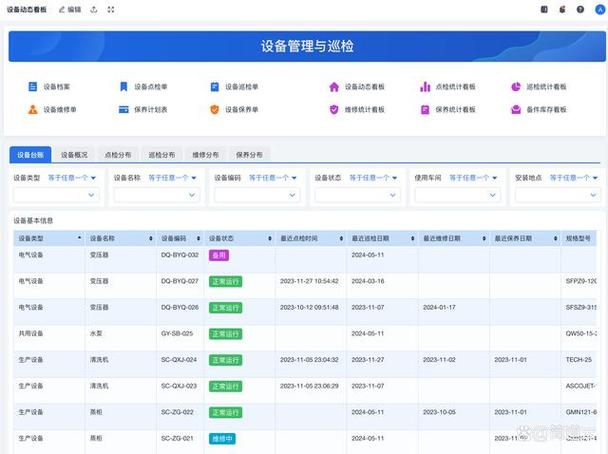608x454 pixels.
Task: Open the 巡检统计看板 pie chart icon
Action: pos(516,87)
